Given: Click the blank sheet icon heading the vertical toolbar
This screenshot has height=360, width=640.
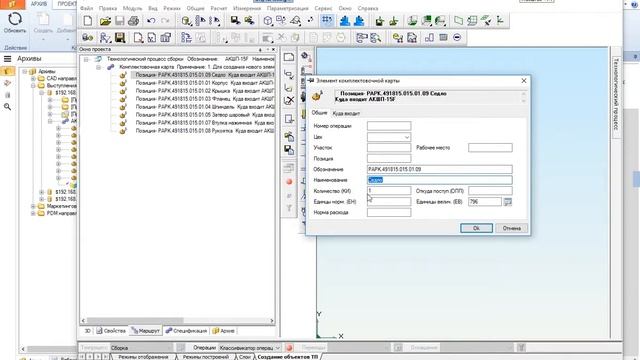Looking at the screenshot, I should [x=289, y=57].
